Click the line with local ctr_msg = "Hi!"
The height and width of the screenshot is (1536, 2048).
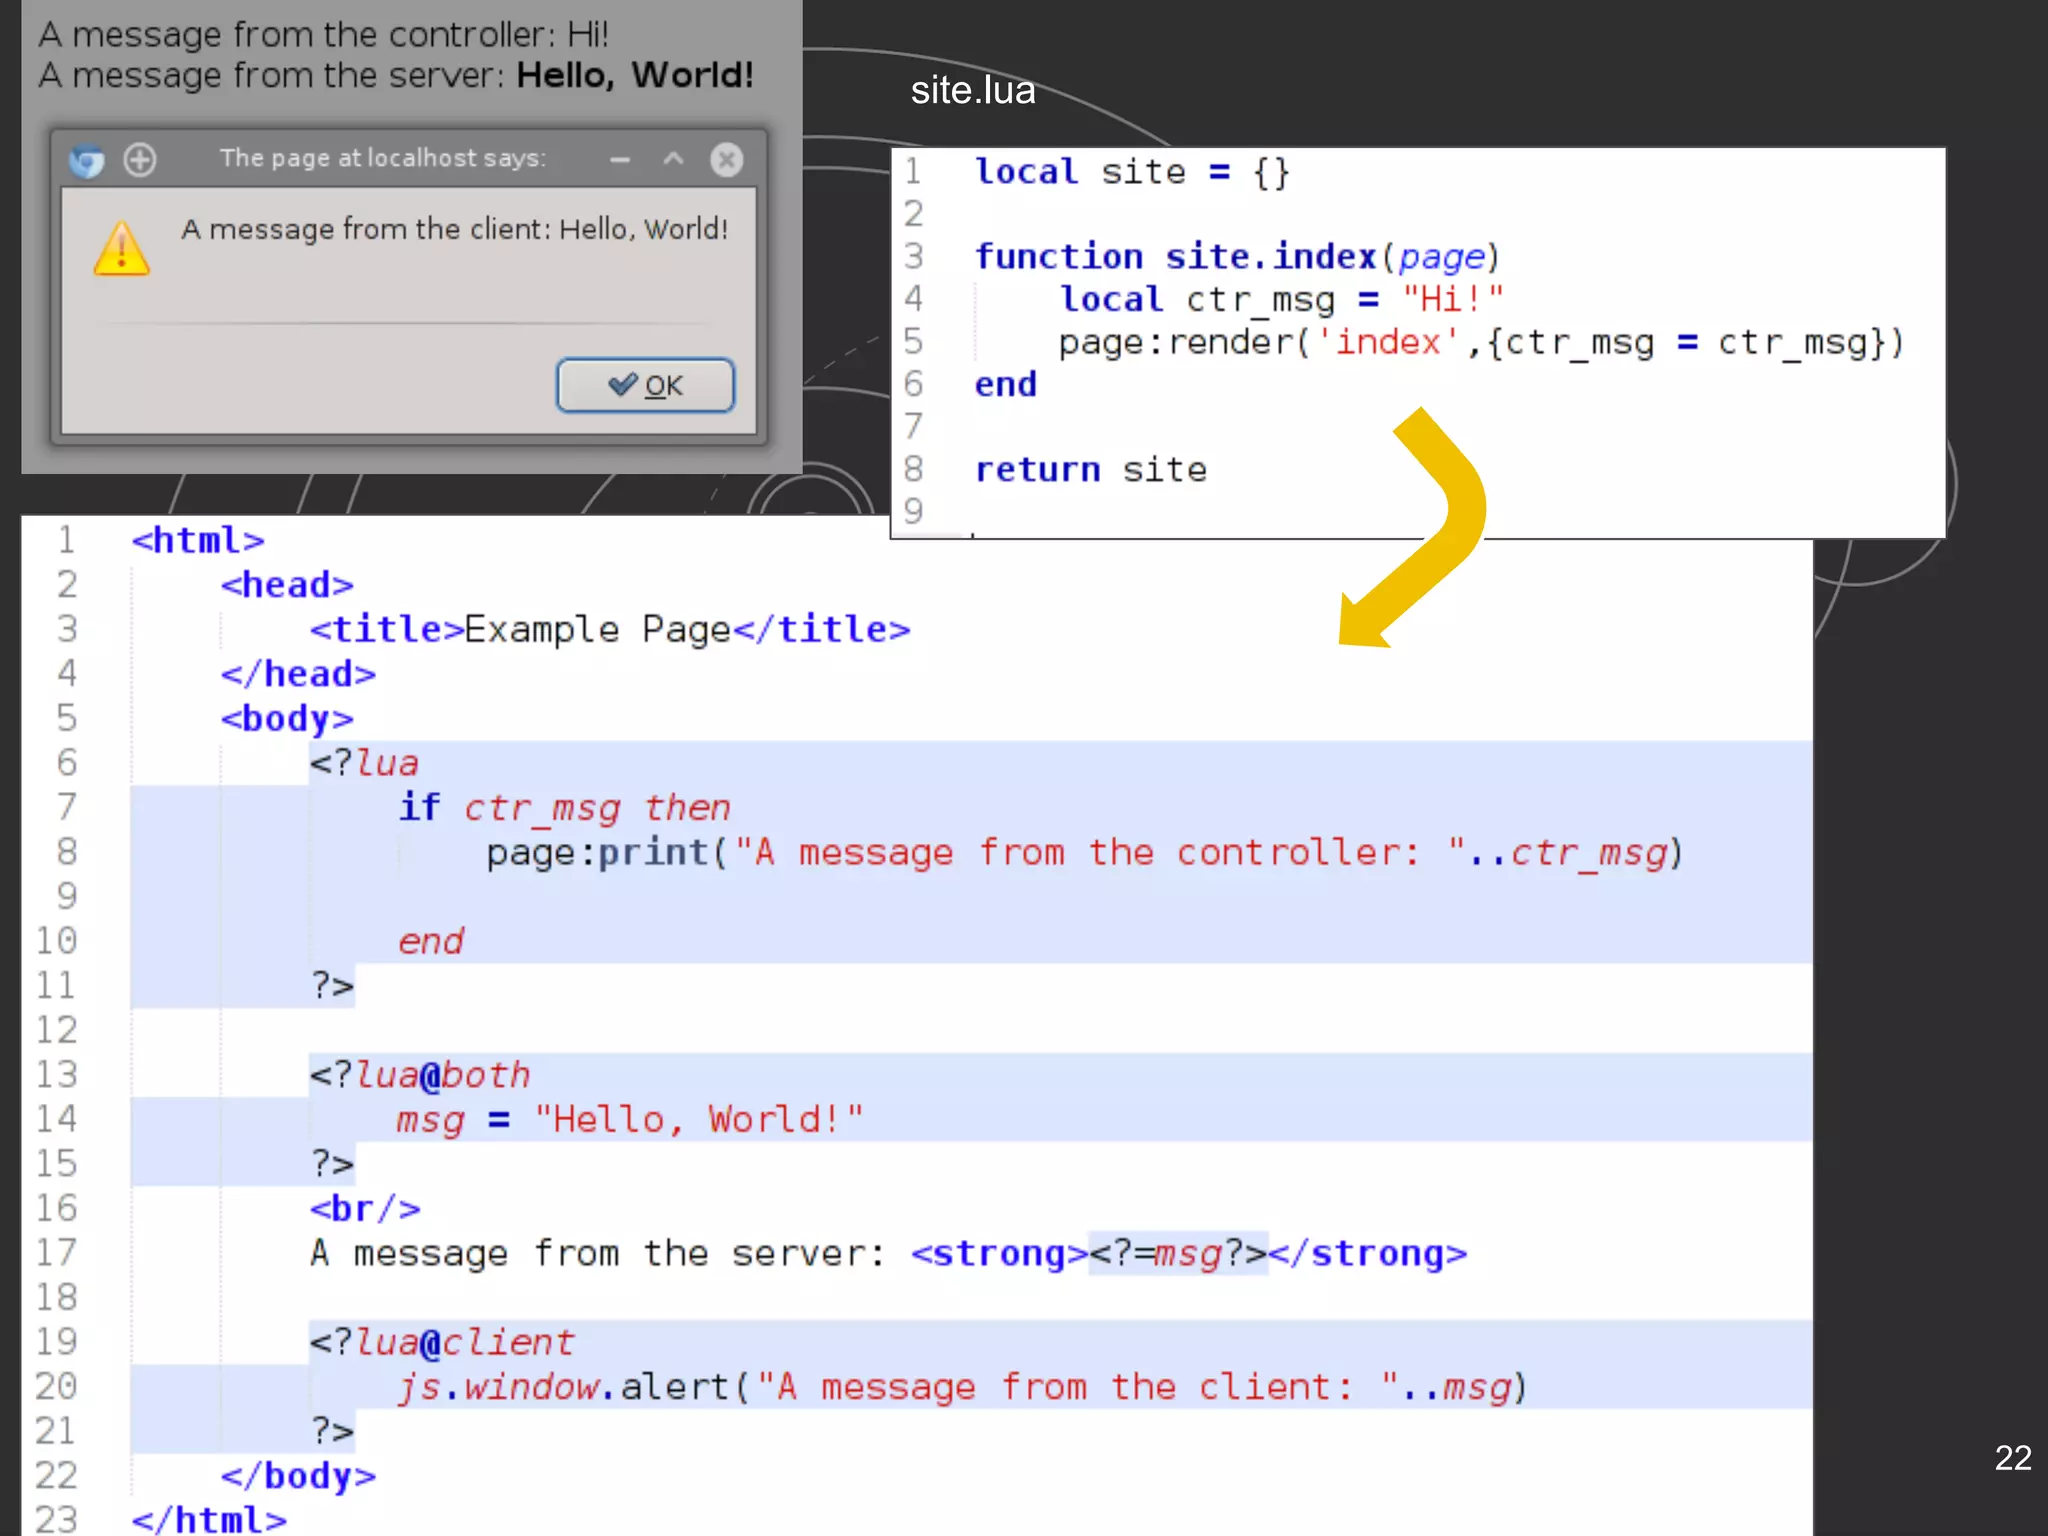1282,299
